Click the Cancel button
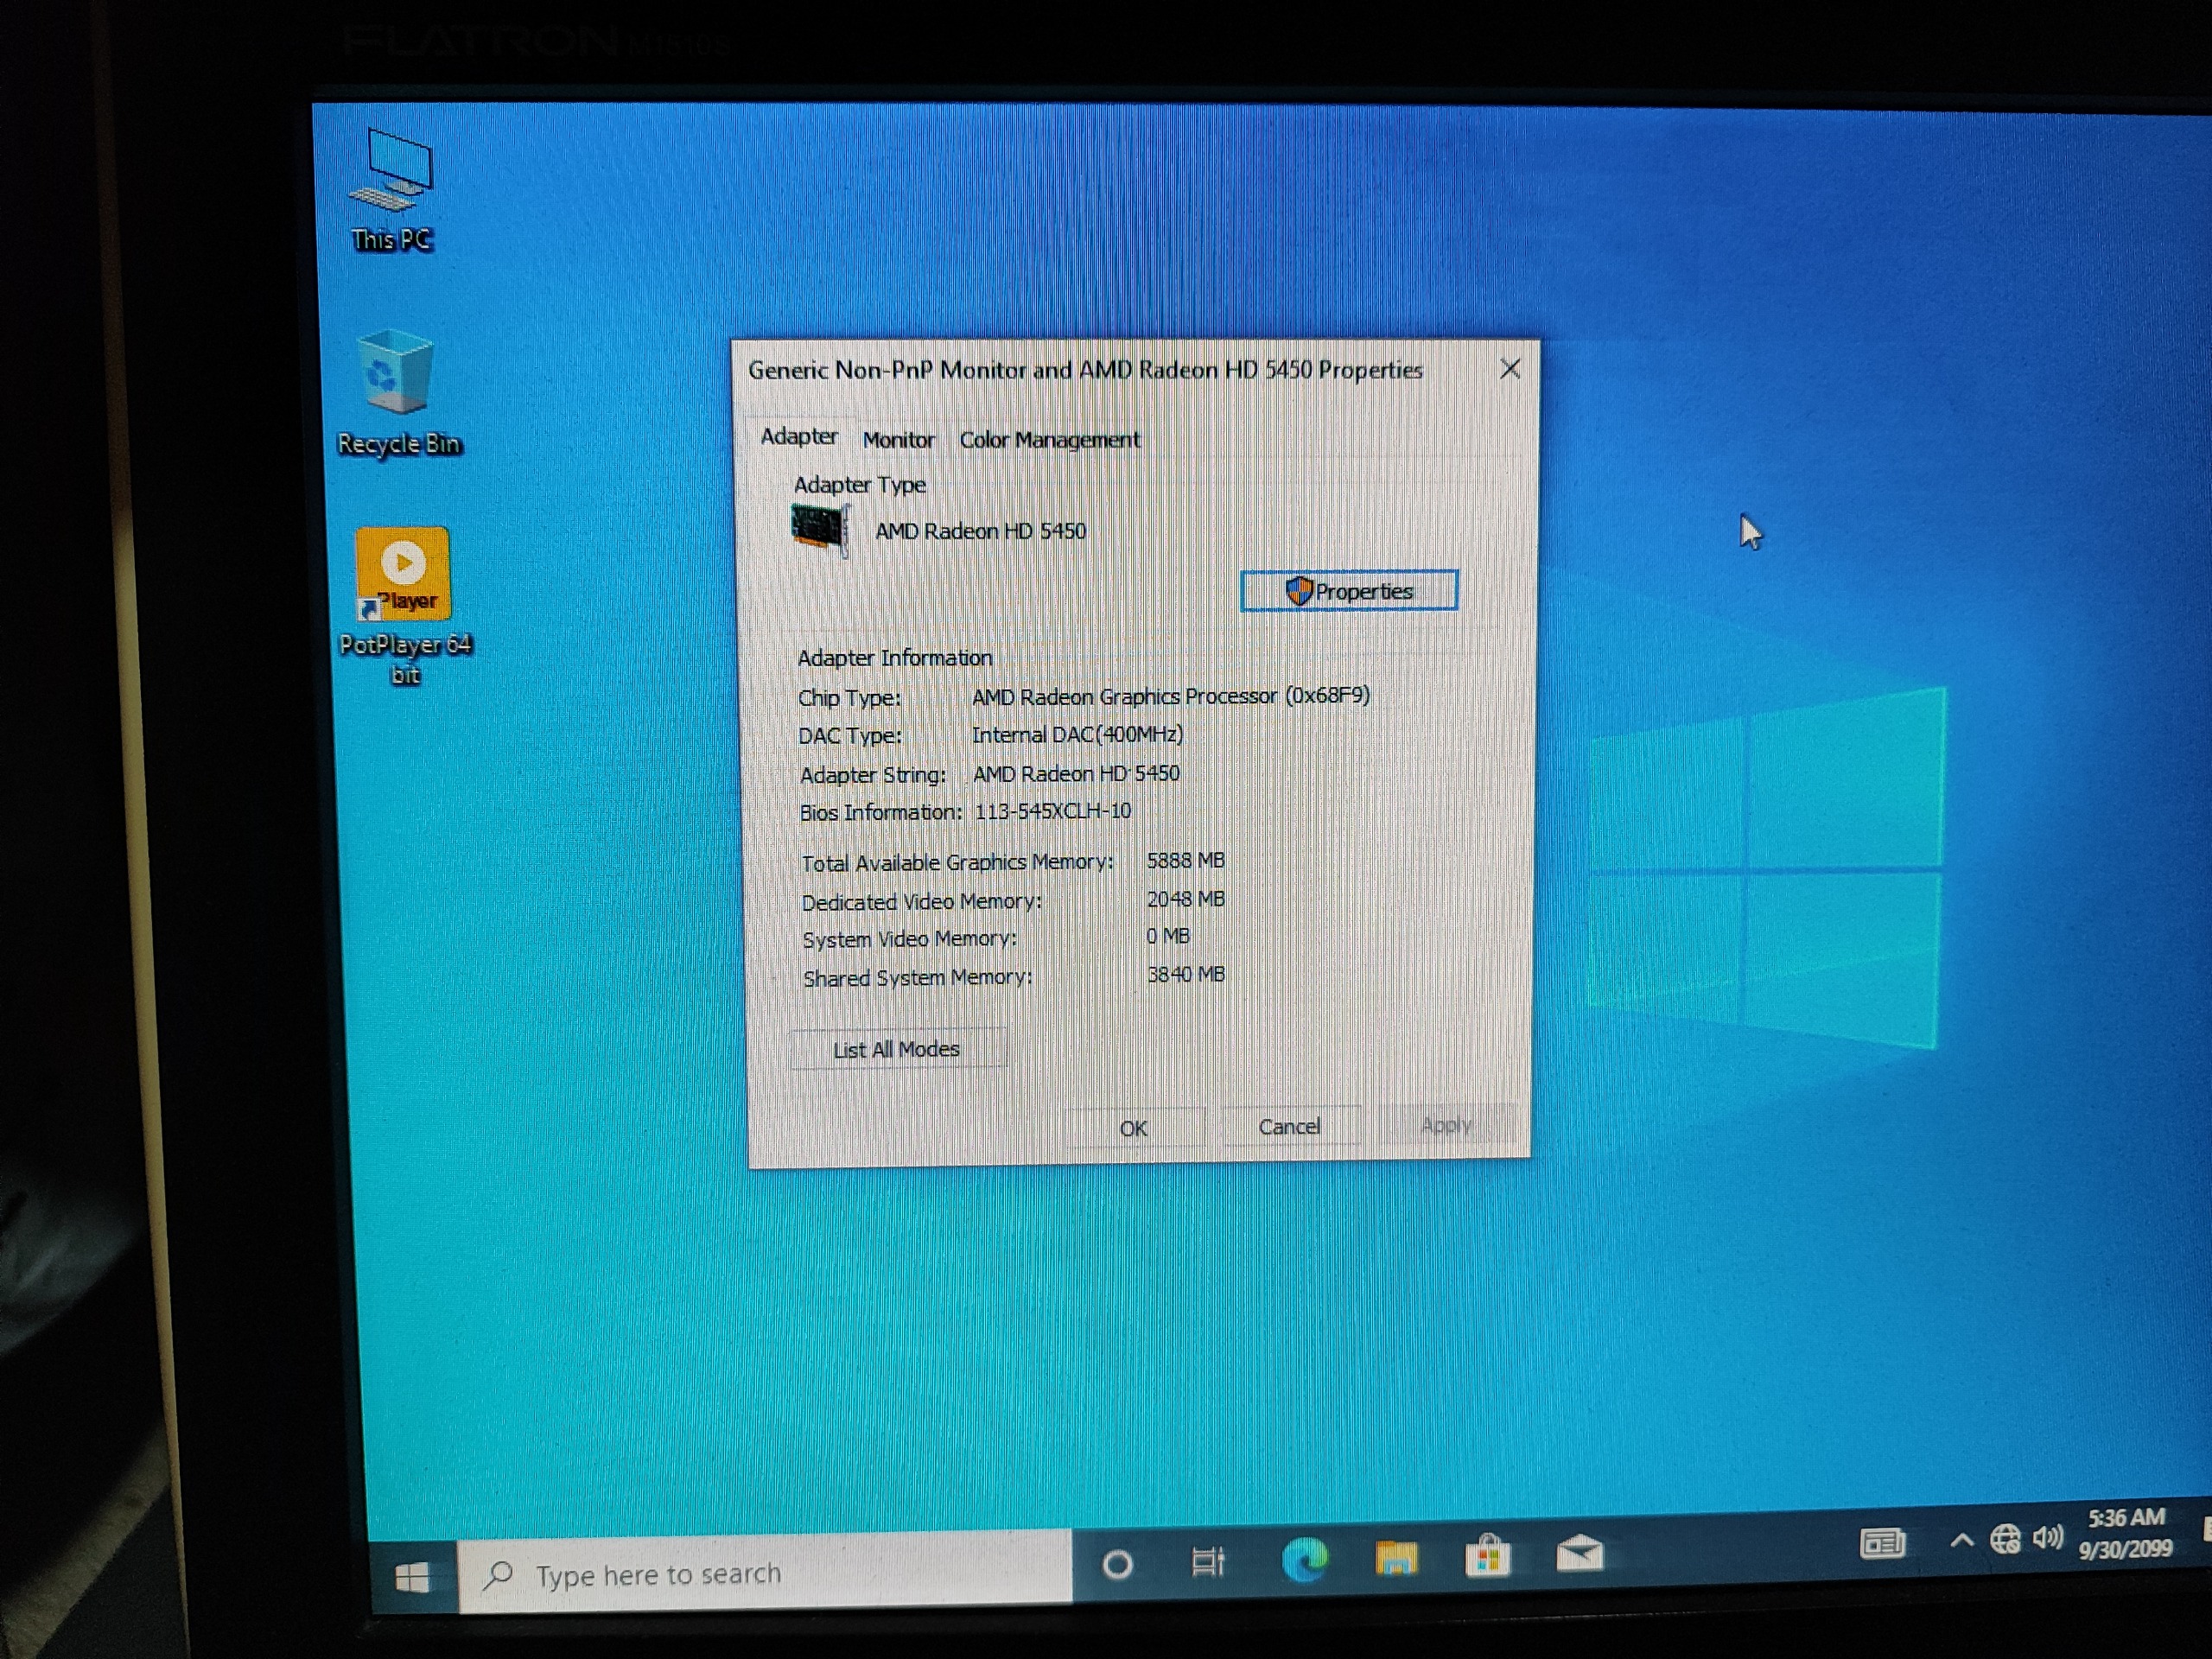The width and height of the screenshot is (2212, 1659). (x=1289, y=1127)
